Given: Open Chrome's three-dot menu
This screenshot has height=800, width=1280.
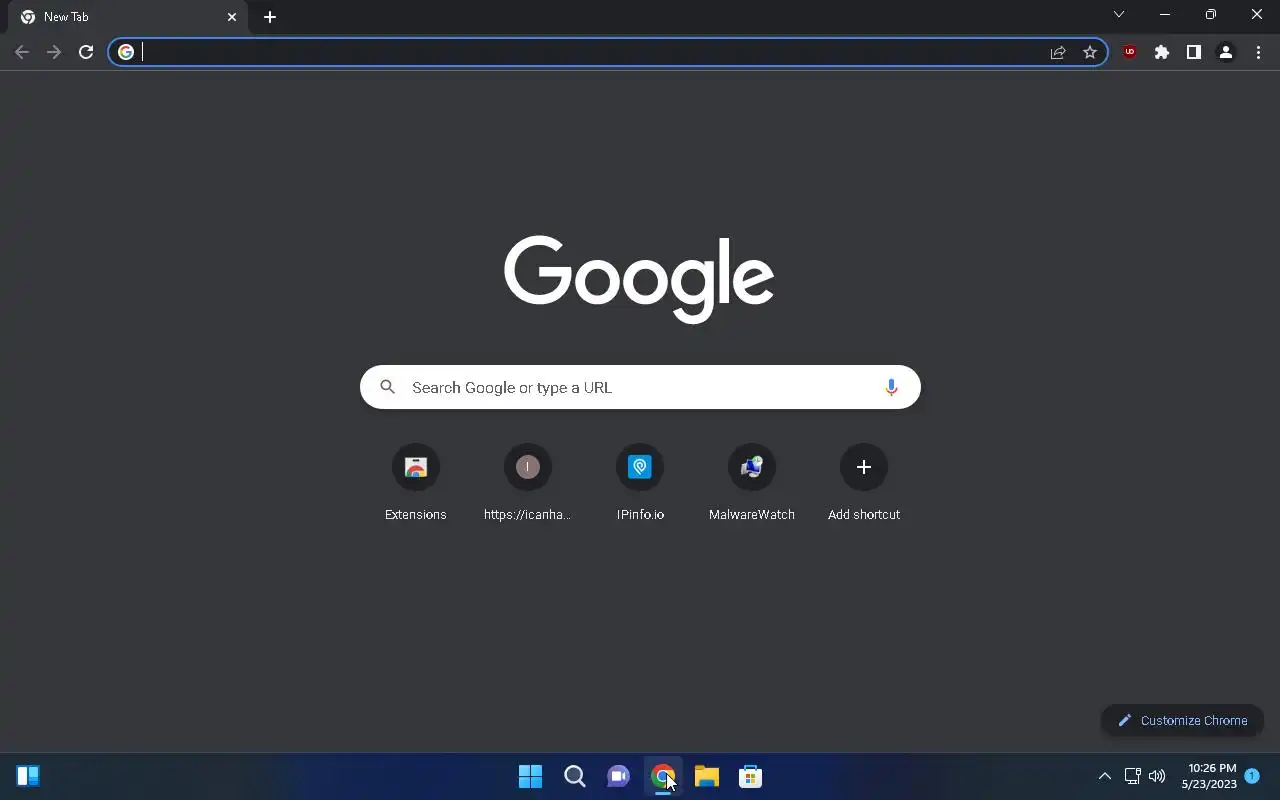Looking at the screenshot, I should coord(1258,52).
